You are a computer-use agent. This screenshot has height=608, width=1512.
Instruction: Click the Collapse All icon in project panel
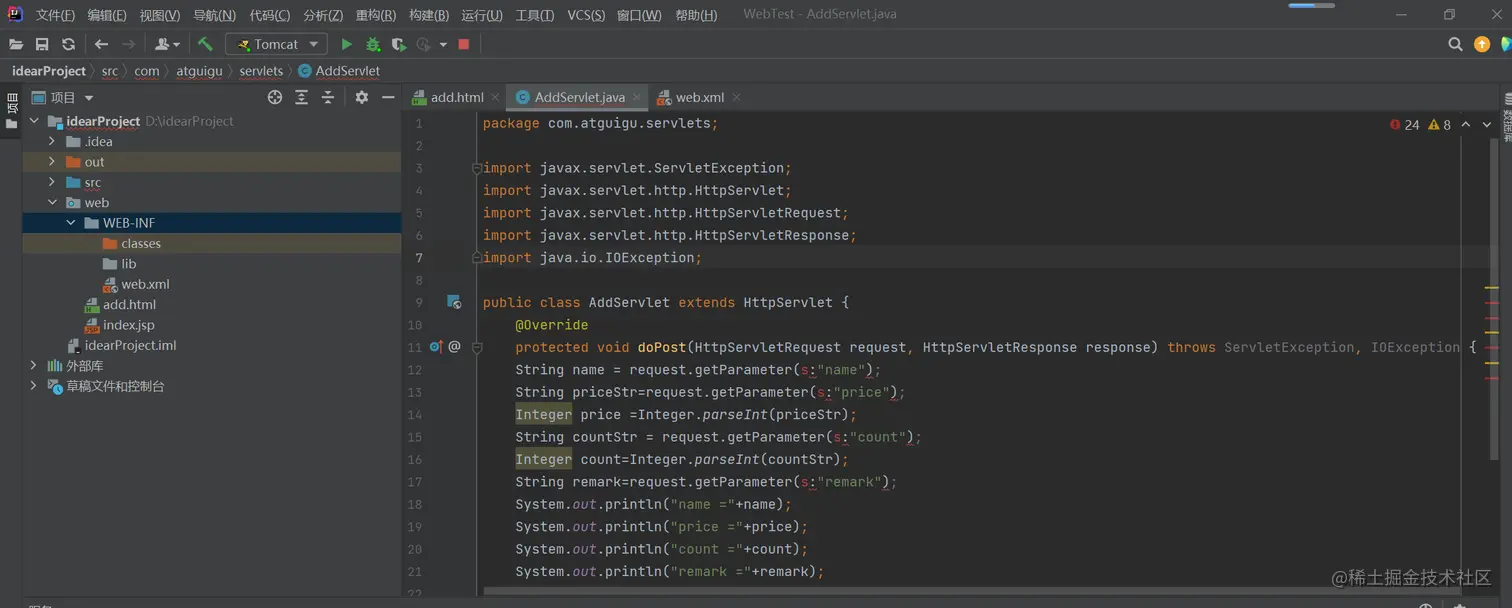pyautogui.click(x=327, y=97)
